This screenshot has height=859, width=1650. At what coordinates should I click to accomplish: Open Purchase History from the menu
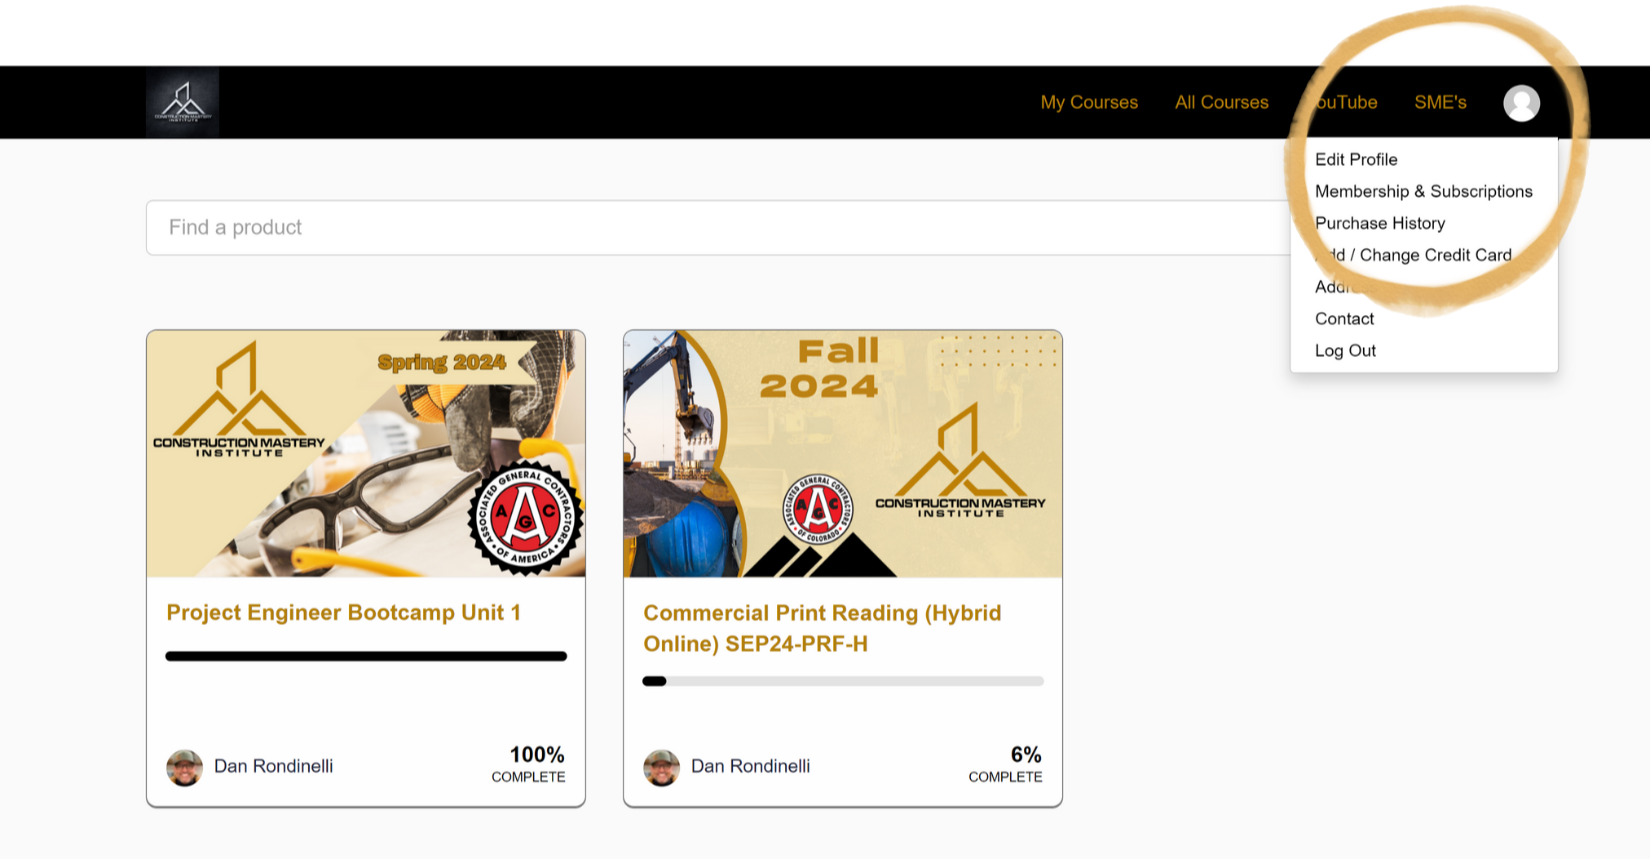pyautogui.click(x=1380, y=223)
